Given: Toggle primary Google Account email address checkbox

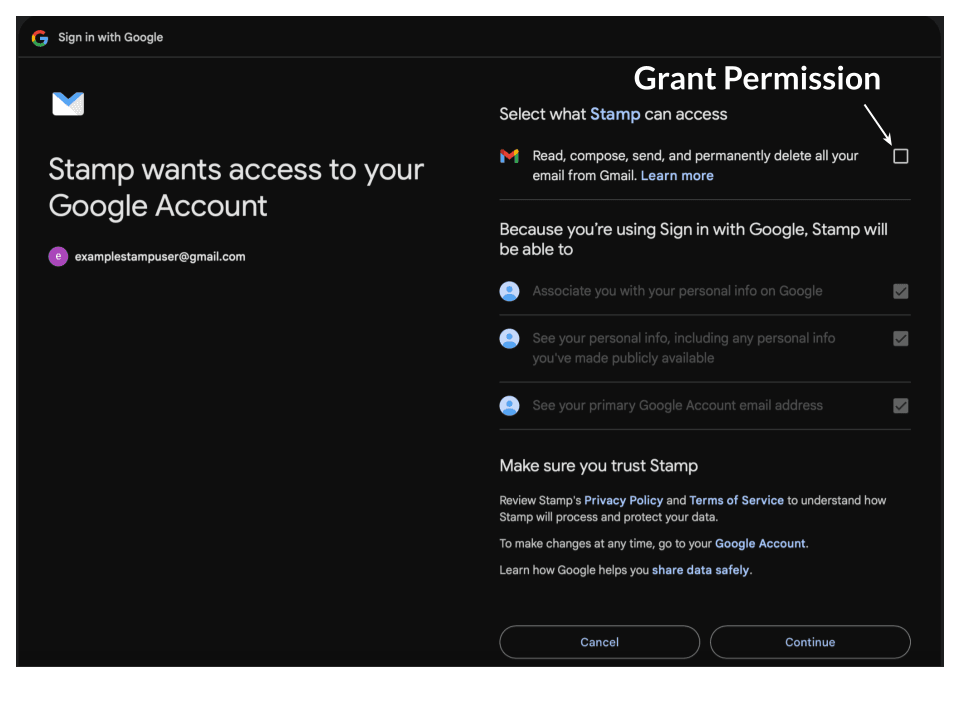Looking at the screenshot, I should pyautogui.click(x=901, y=406).
